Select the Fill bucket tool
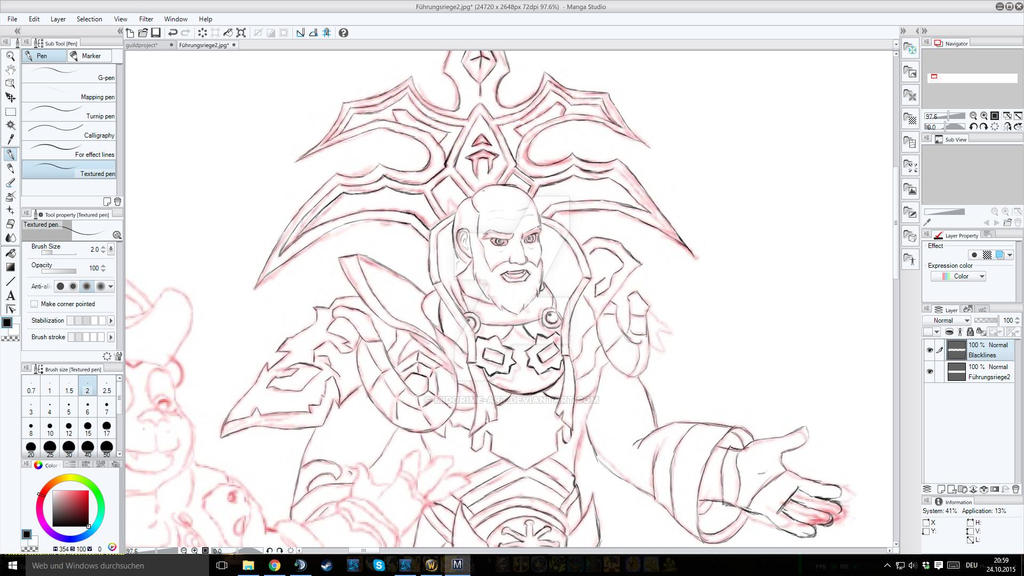Screen dimensions: 1024x576 click(x=10, y=253)
